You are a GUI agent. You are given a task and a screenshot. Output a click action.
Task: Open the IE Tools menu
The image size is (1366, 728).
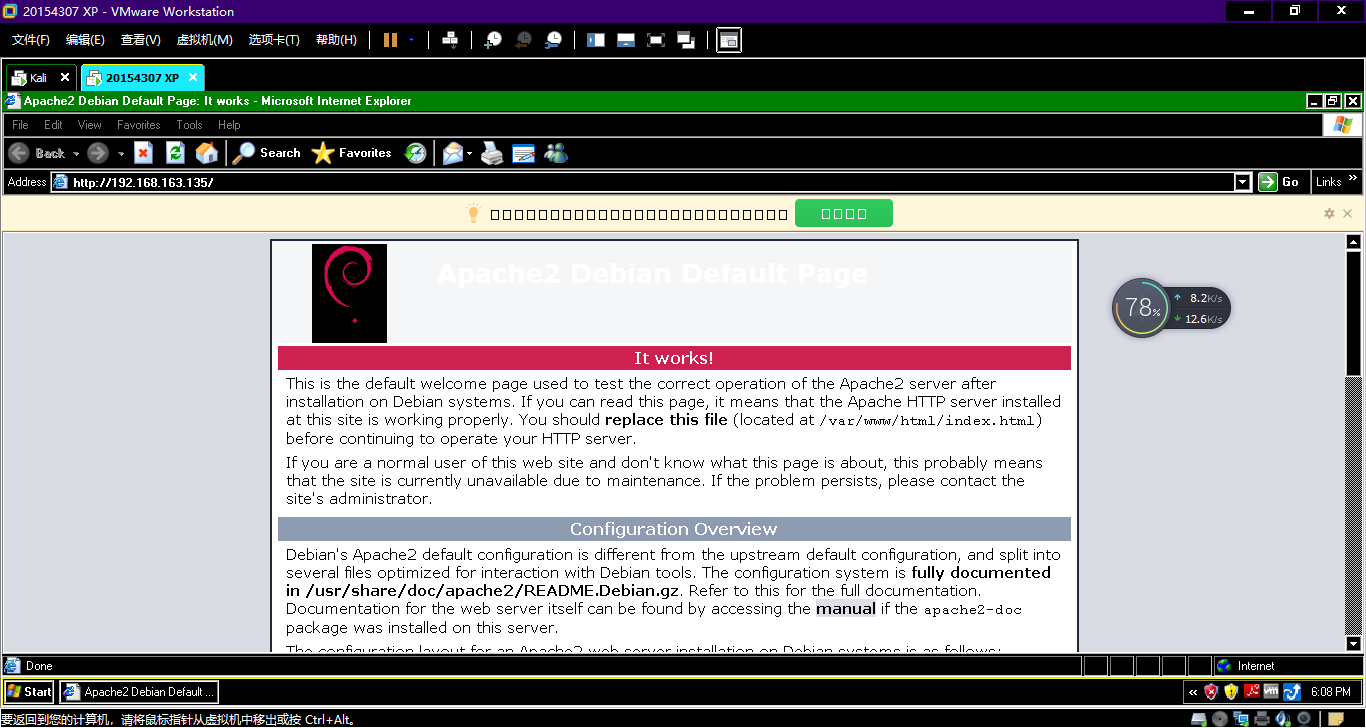tap(189, 125)
